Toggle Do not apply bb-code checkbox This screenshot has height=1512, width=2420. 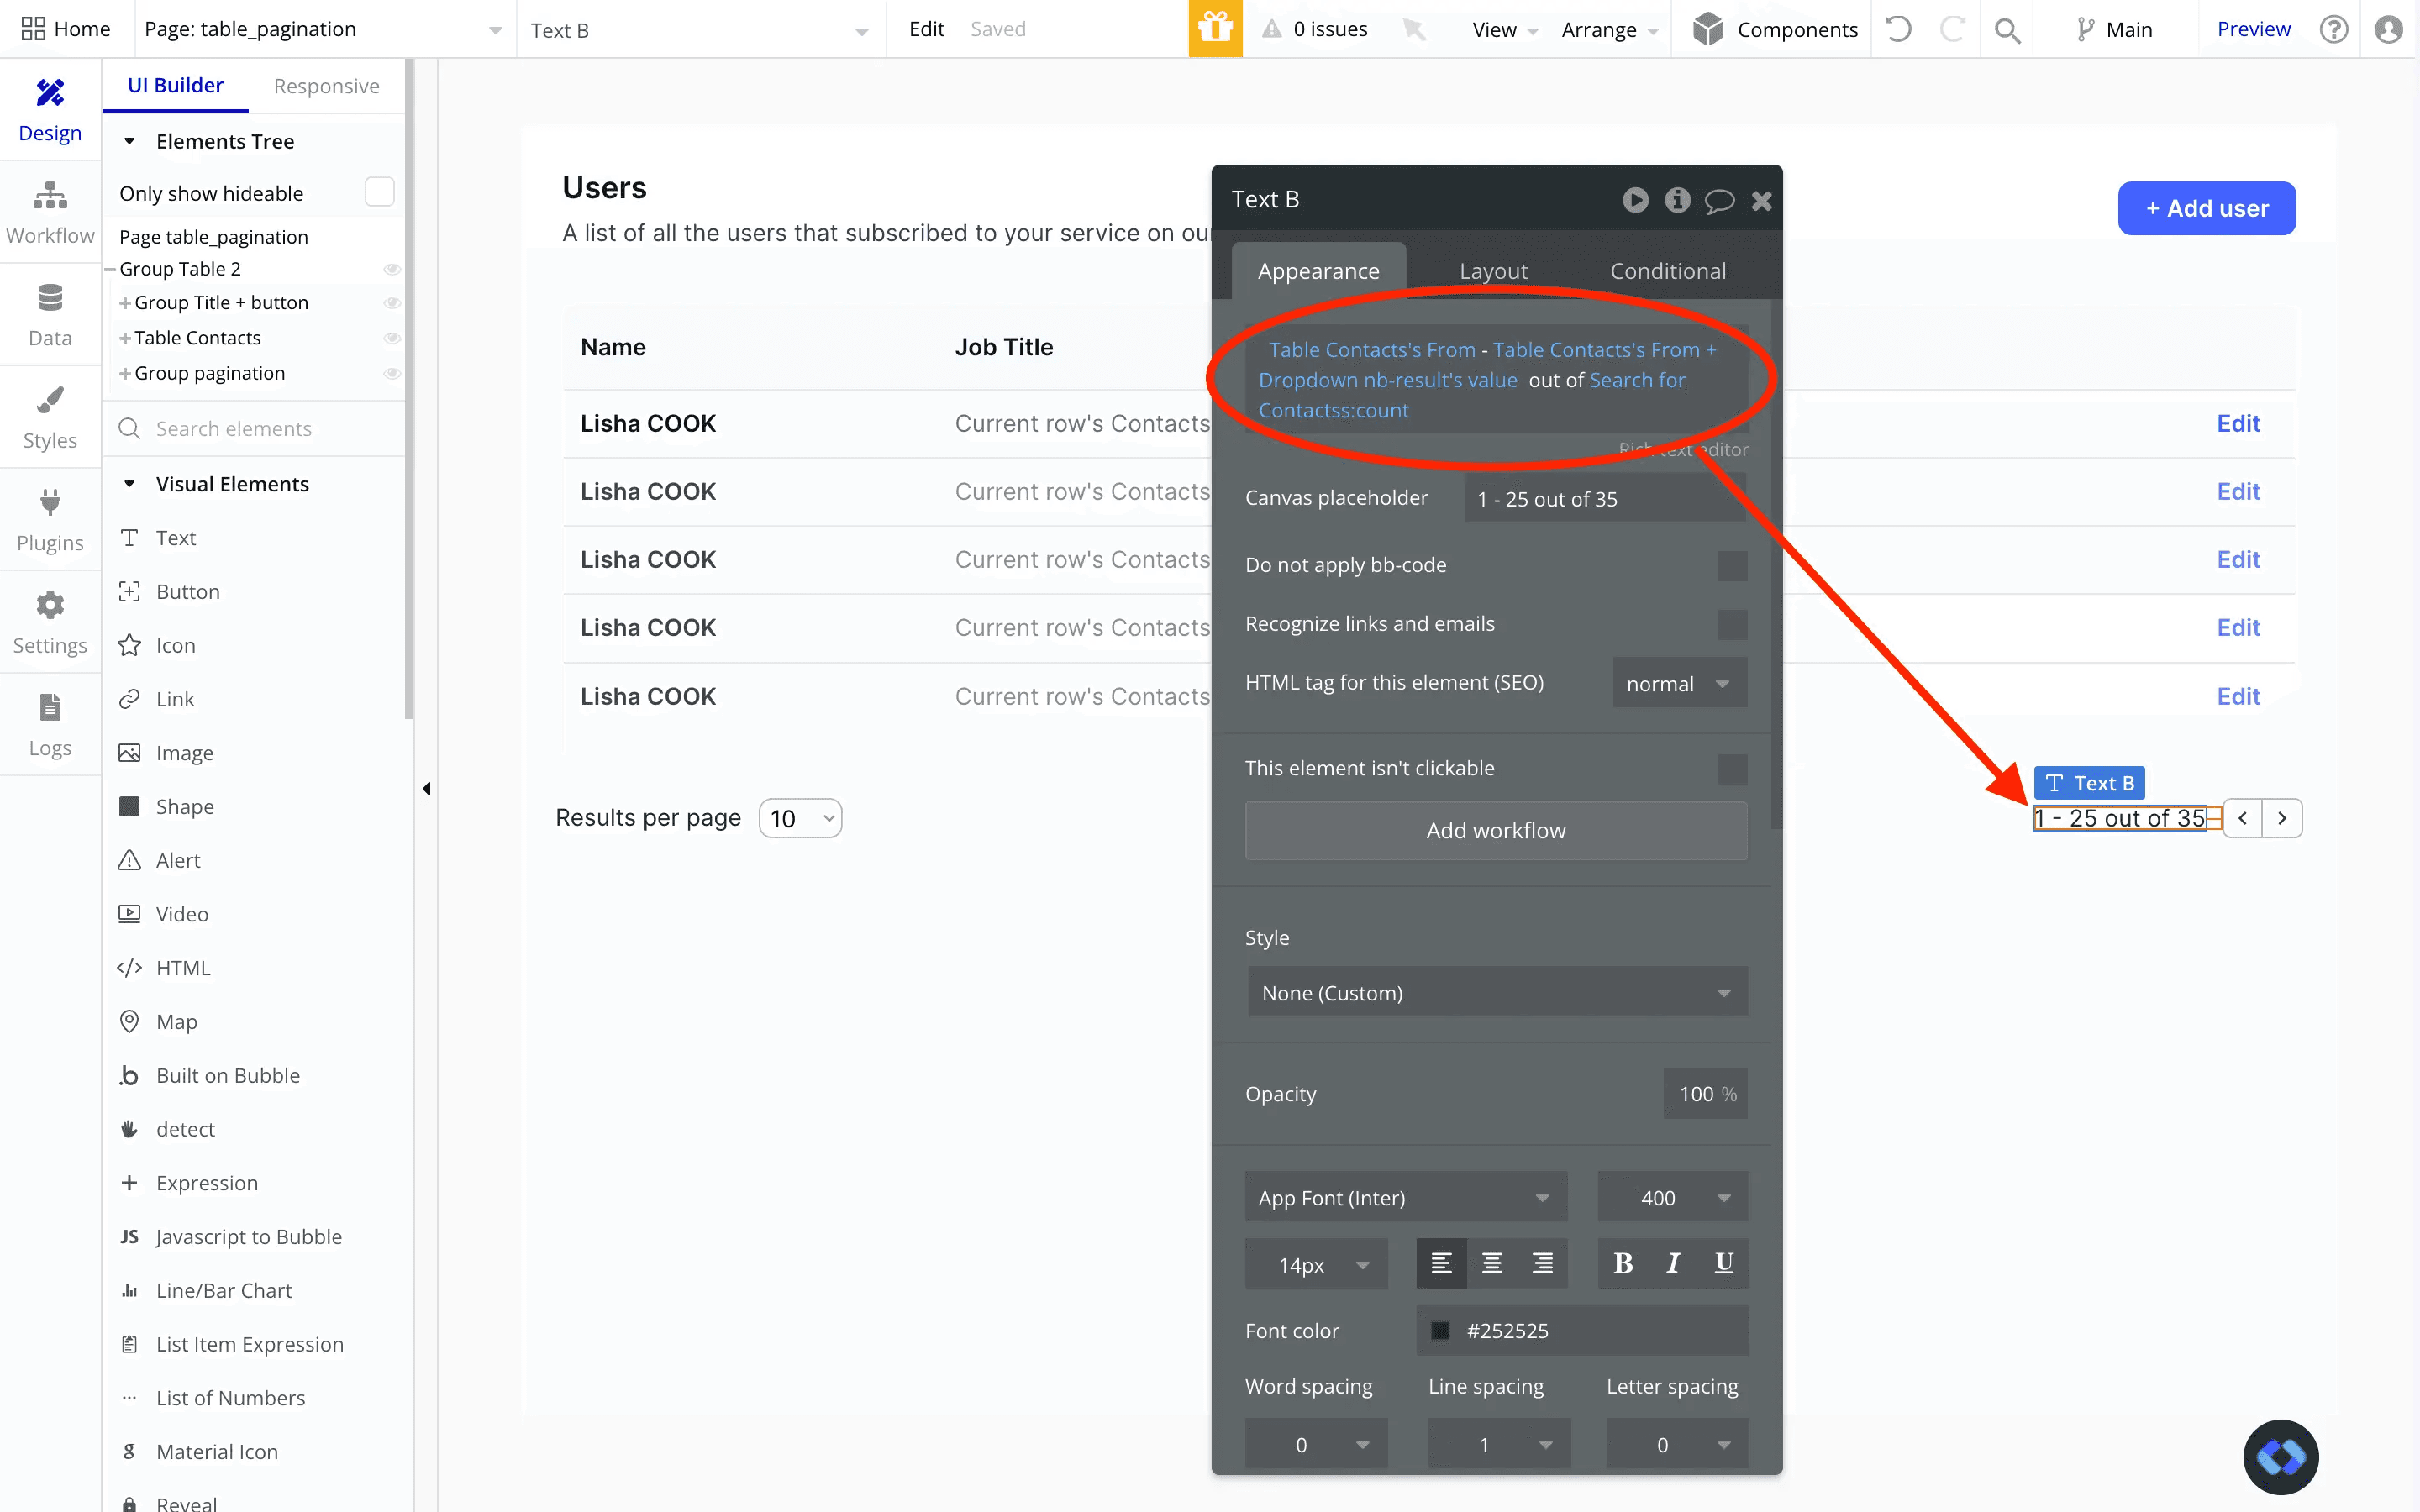coord(1732,565)
